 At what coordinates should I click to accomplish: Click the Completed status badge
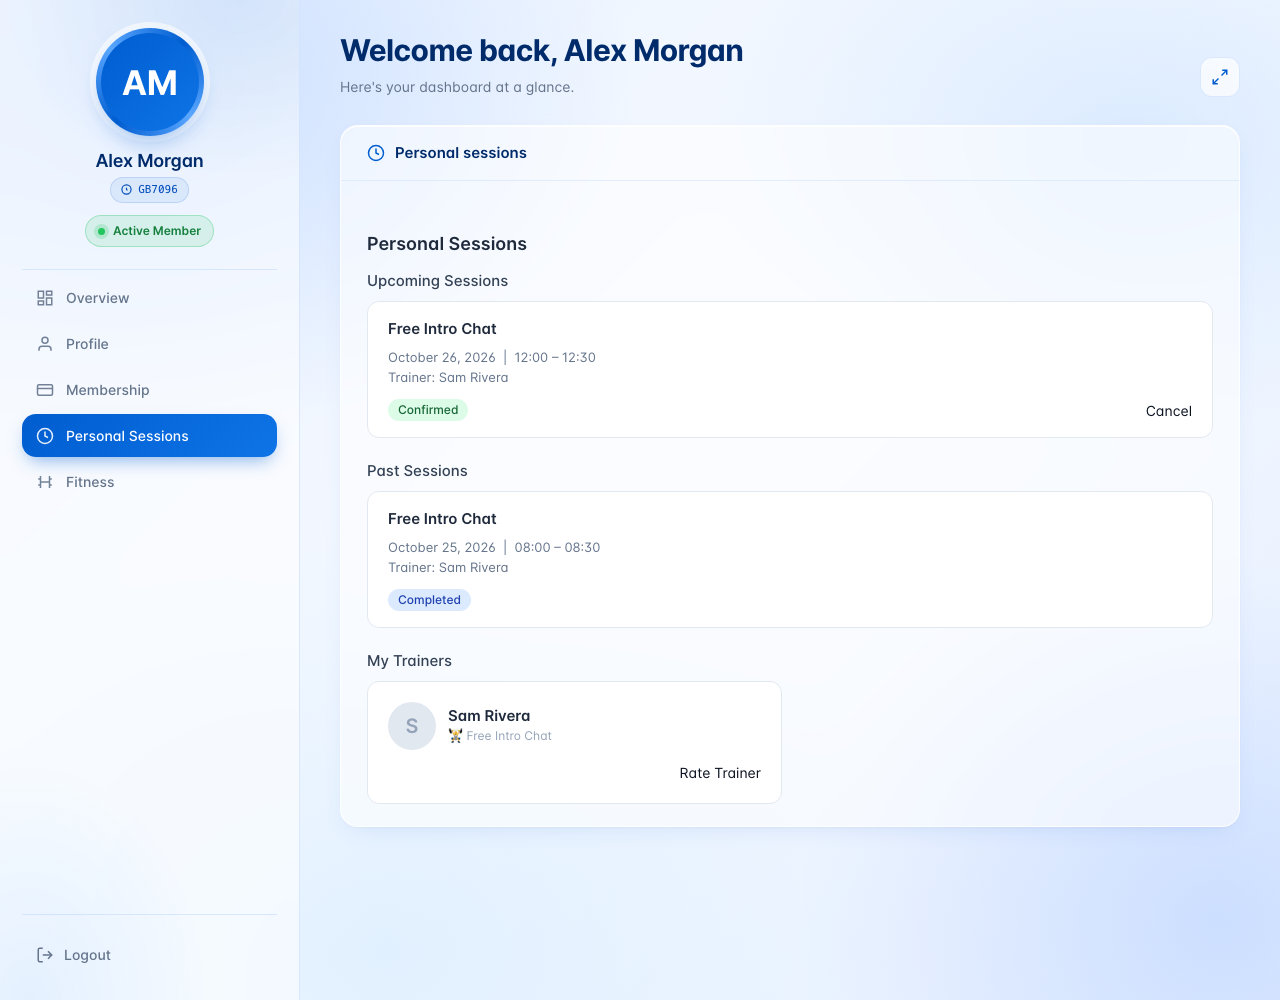[x=429, y=600]
